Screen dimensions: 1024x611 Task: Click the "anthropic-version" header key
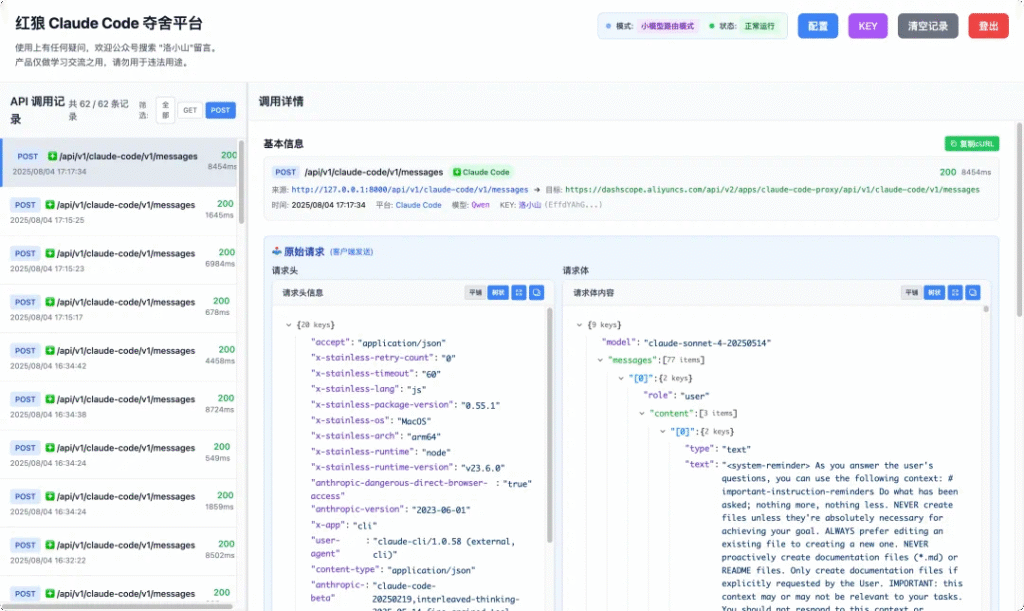(x=358, y=509)
